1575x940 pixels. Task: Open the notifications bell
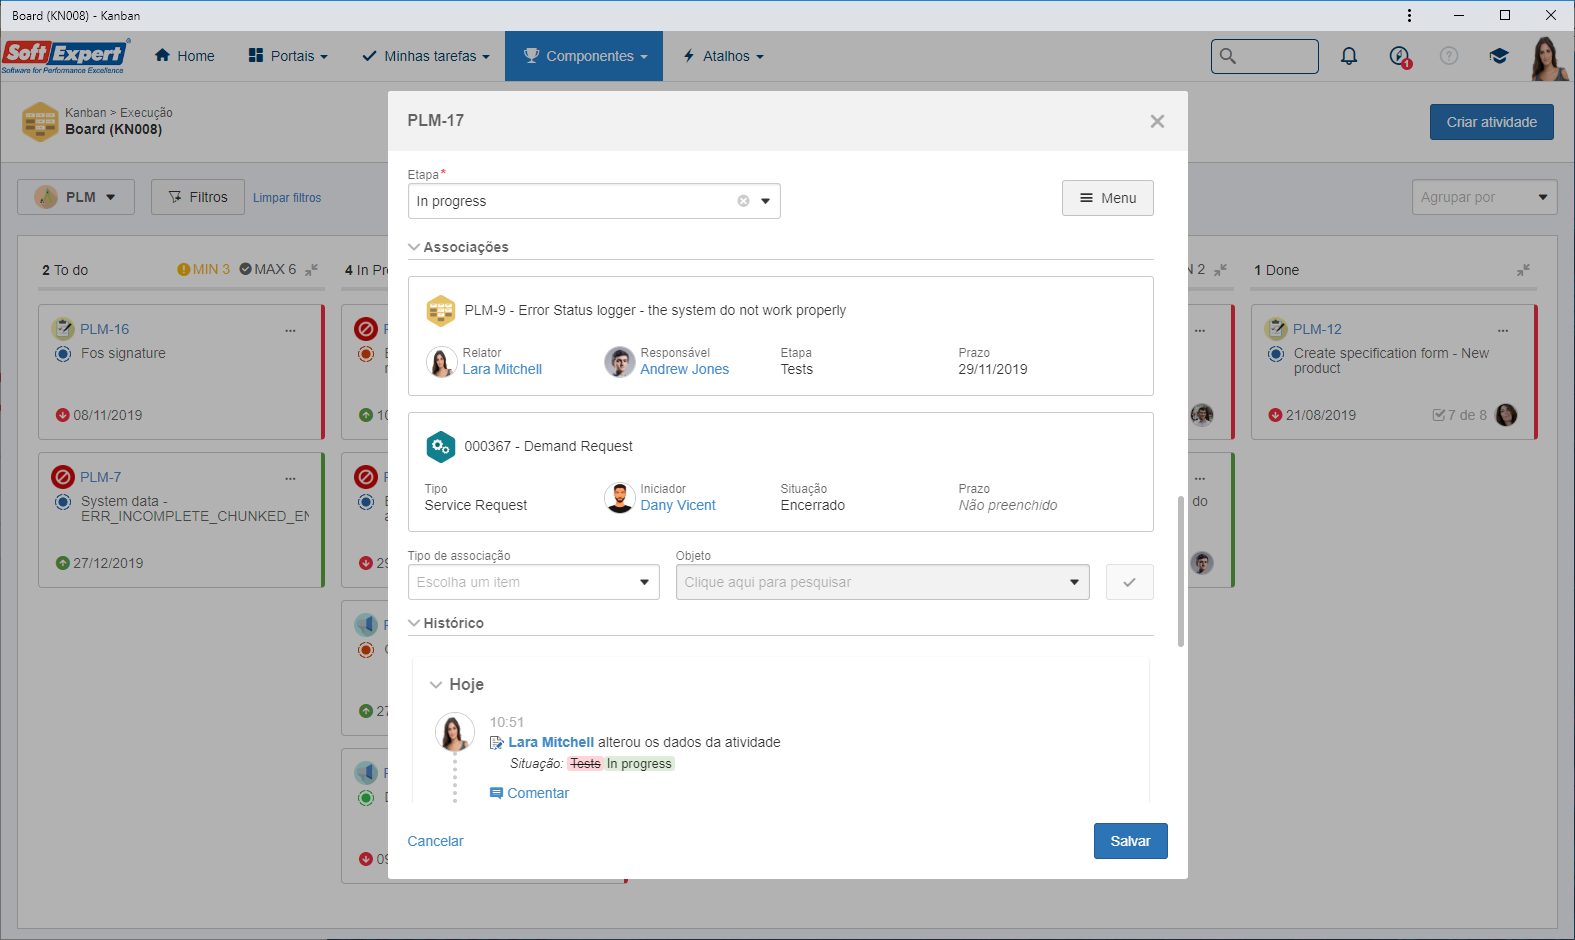pos(1349,56)
